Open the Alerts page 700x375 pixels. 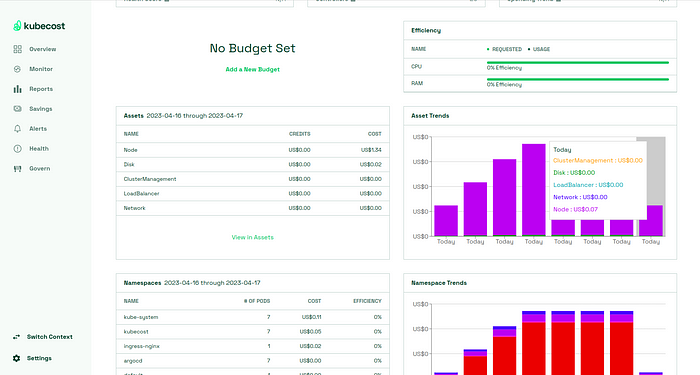click(x=38, y=129)
